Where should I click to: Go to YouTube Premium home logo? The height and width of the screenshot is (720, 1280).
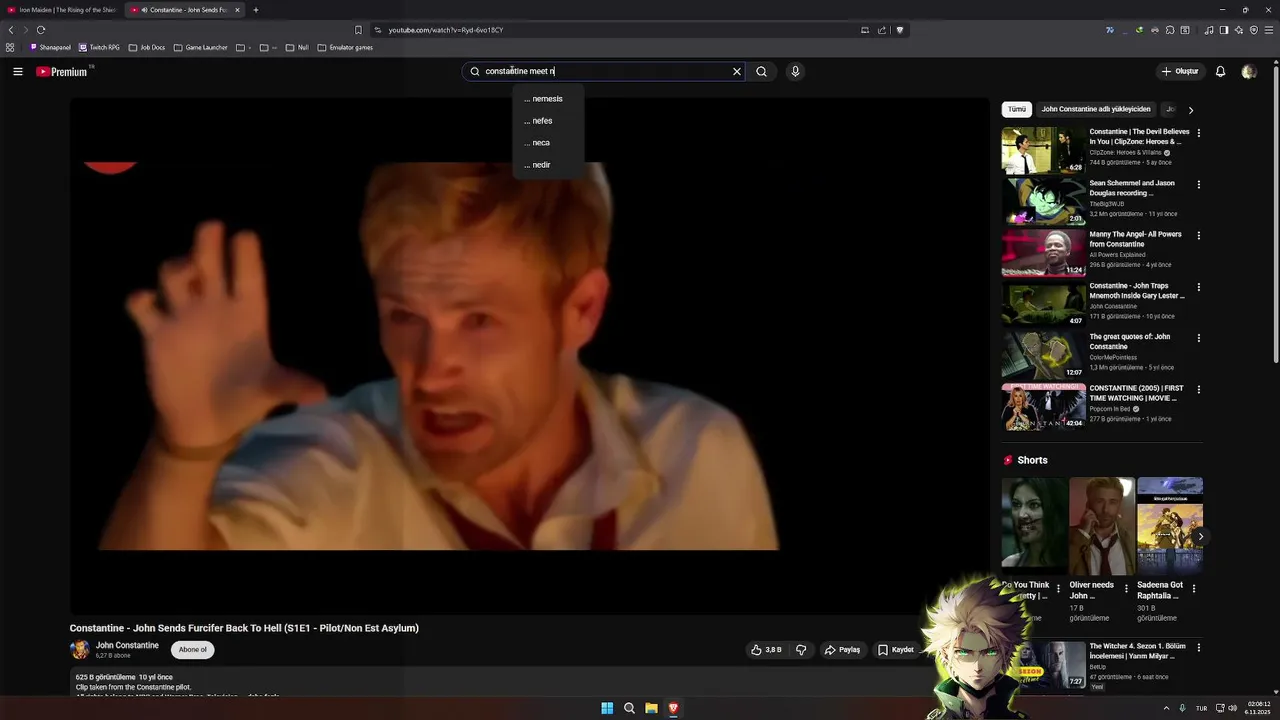[63, 72]
